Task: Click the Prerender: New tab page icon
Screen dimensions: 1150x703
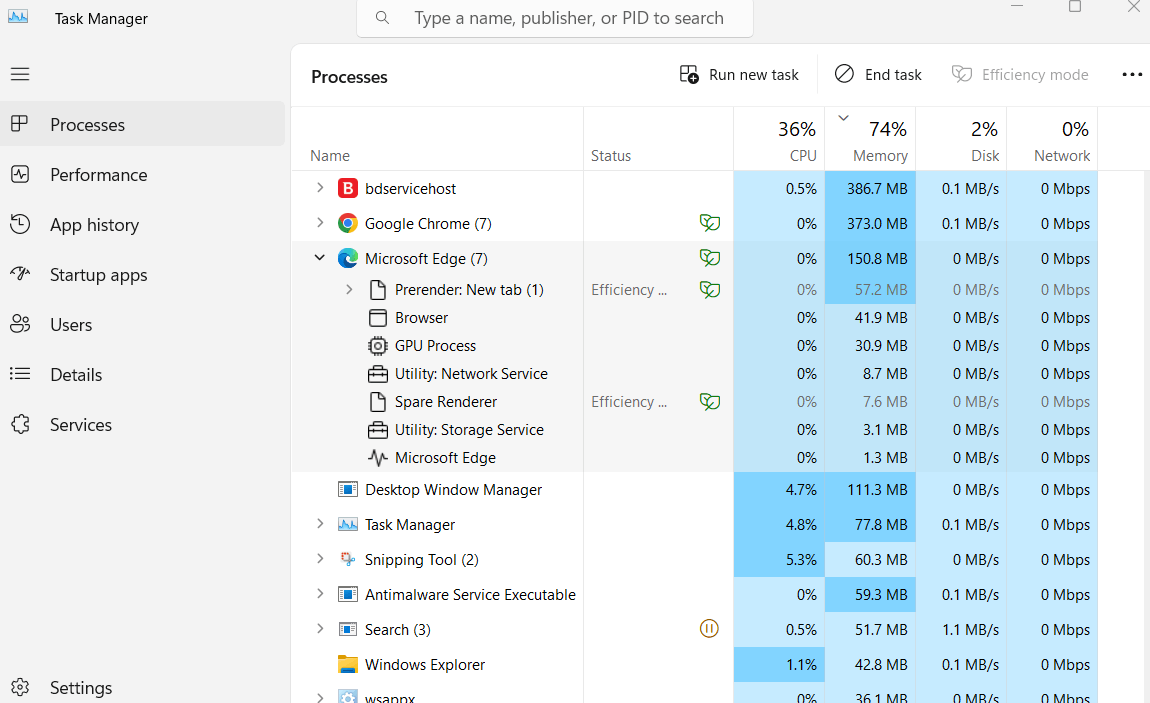Action: pos(378,290)
